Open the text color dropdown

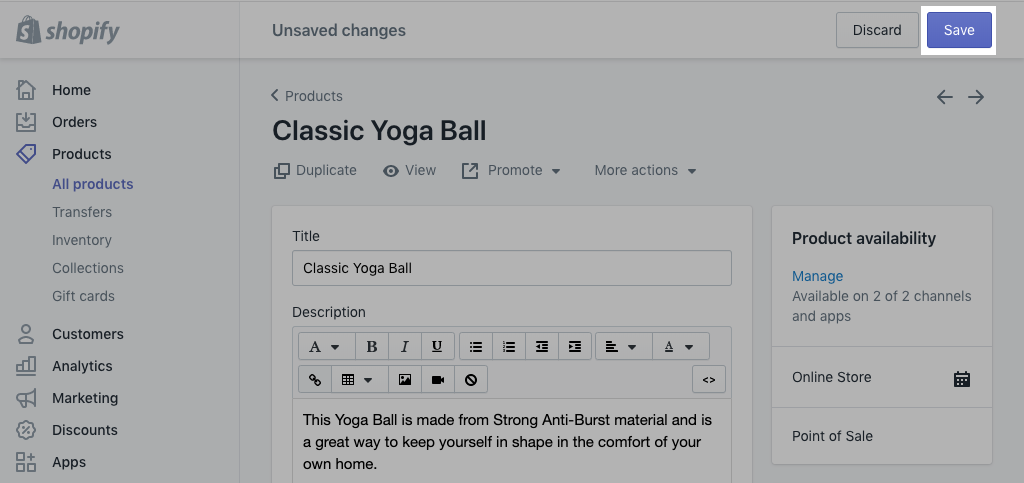tap(680, 347)
